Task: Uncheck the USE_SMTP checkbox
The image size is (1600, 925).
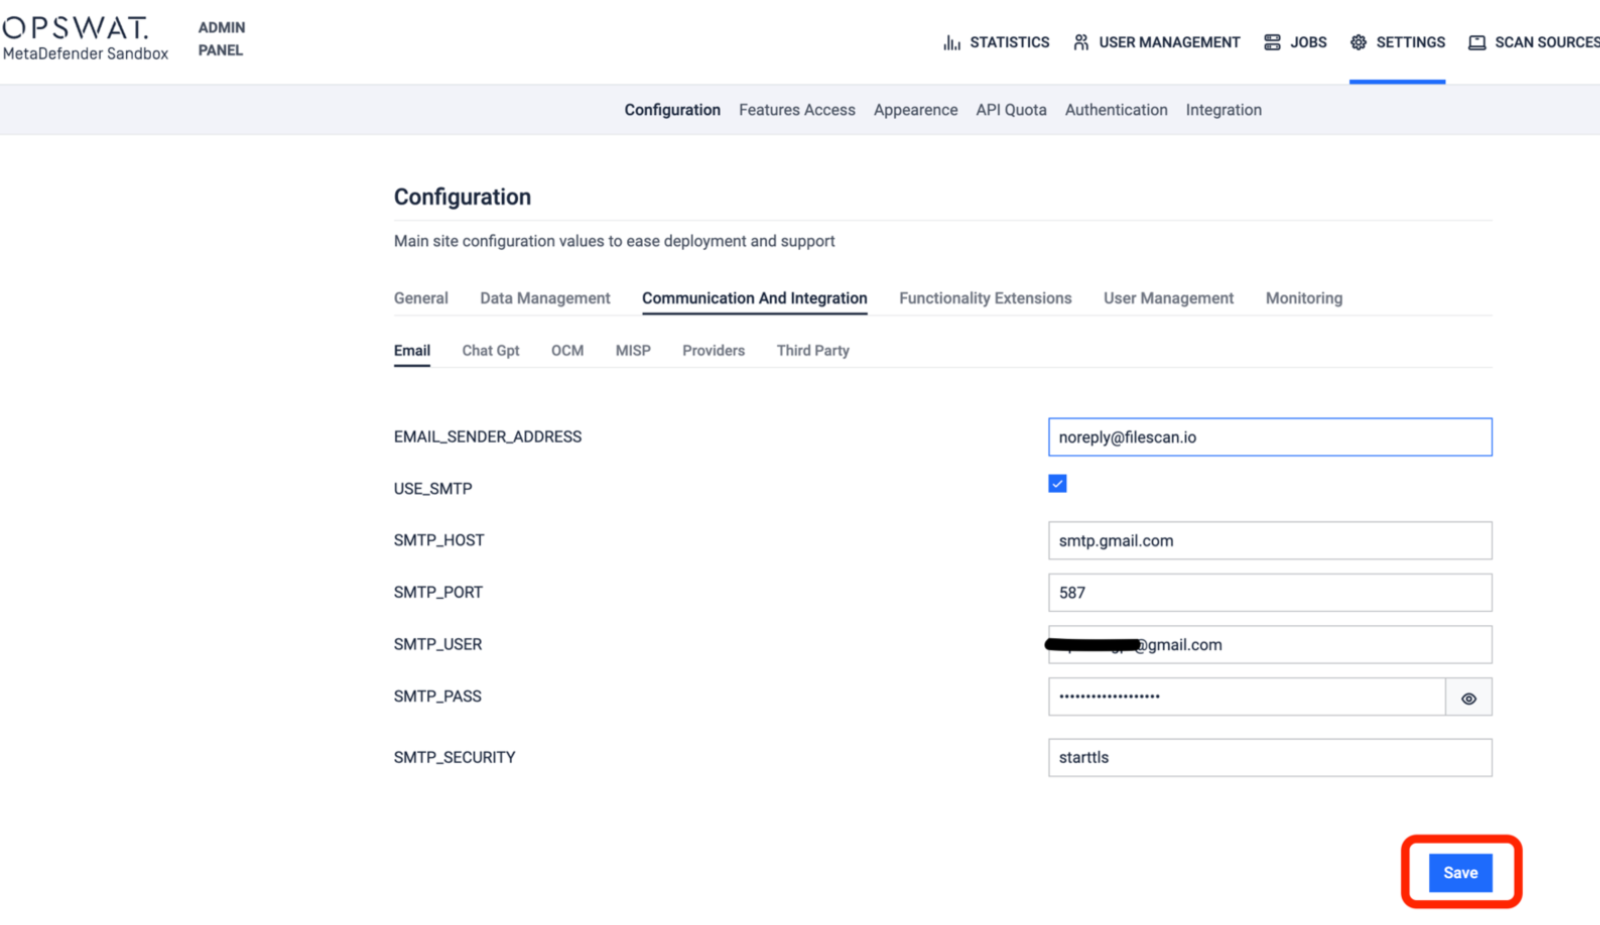Action: pyautogui.click(x=1057, y=484)
